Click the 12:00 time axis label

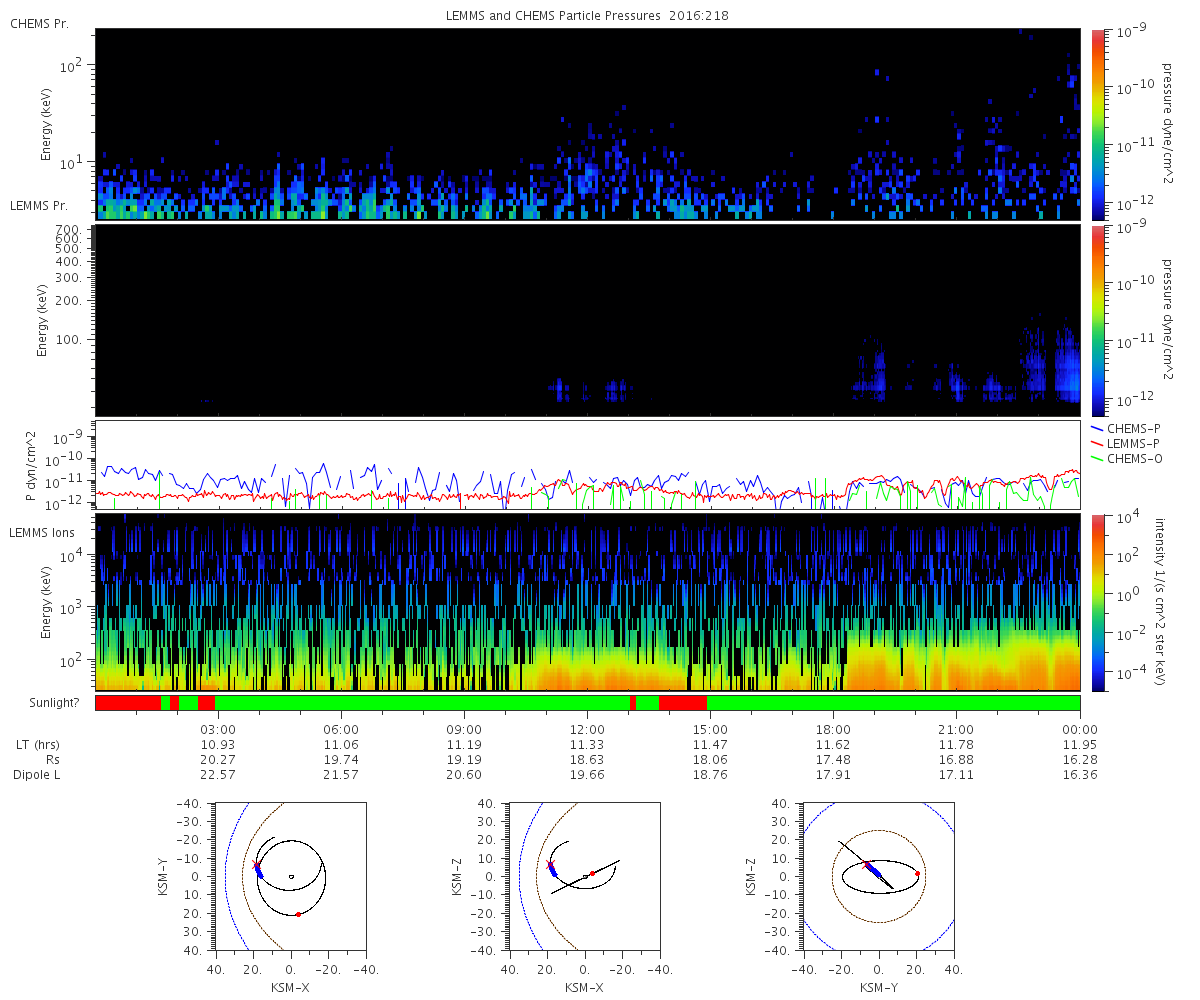[587, 730]
